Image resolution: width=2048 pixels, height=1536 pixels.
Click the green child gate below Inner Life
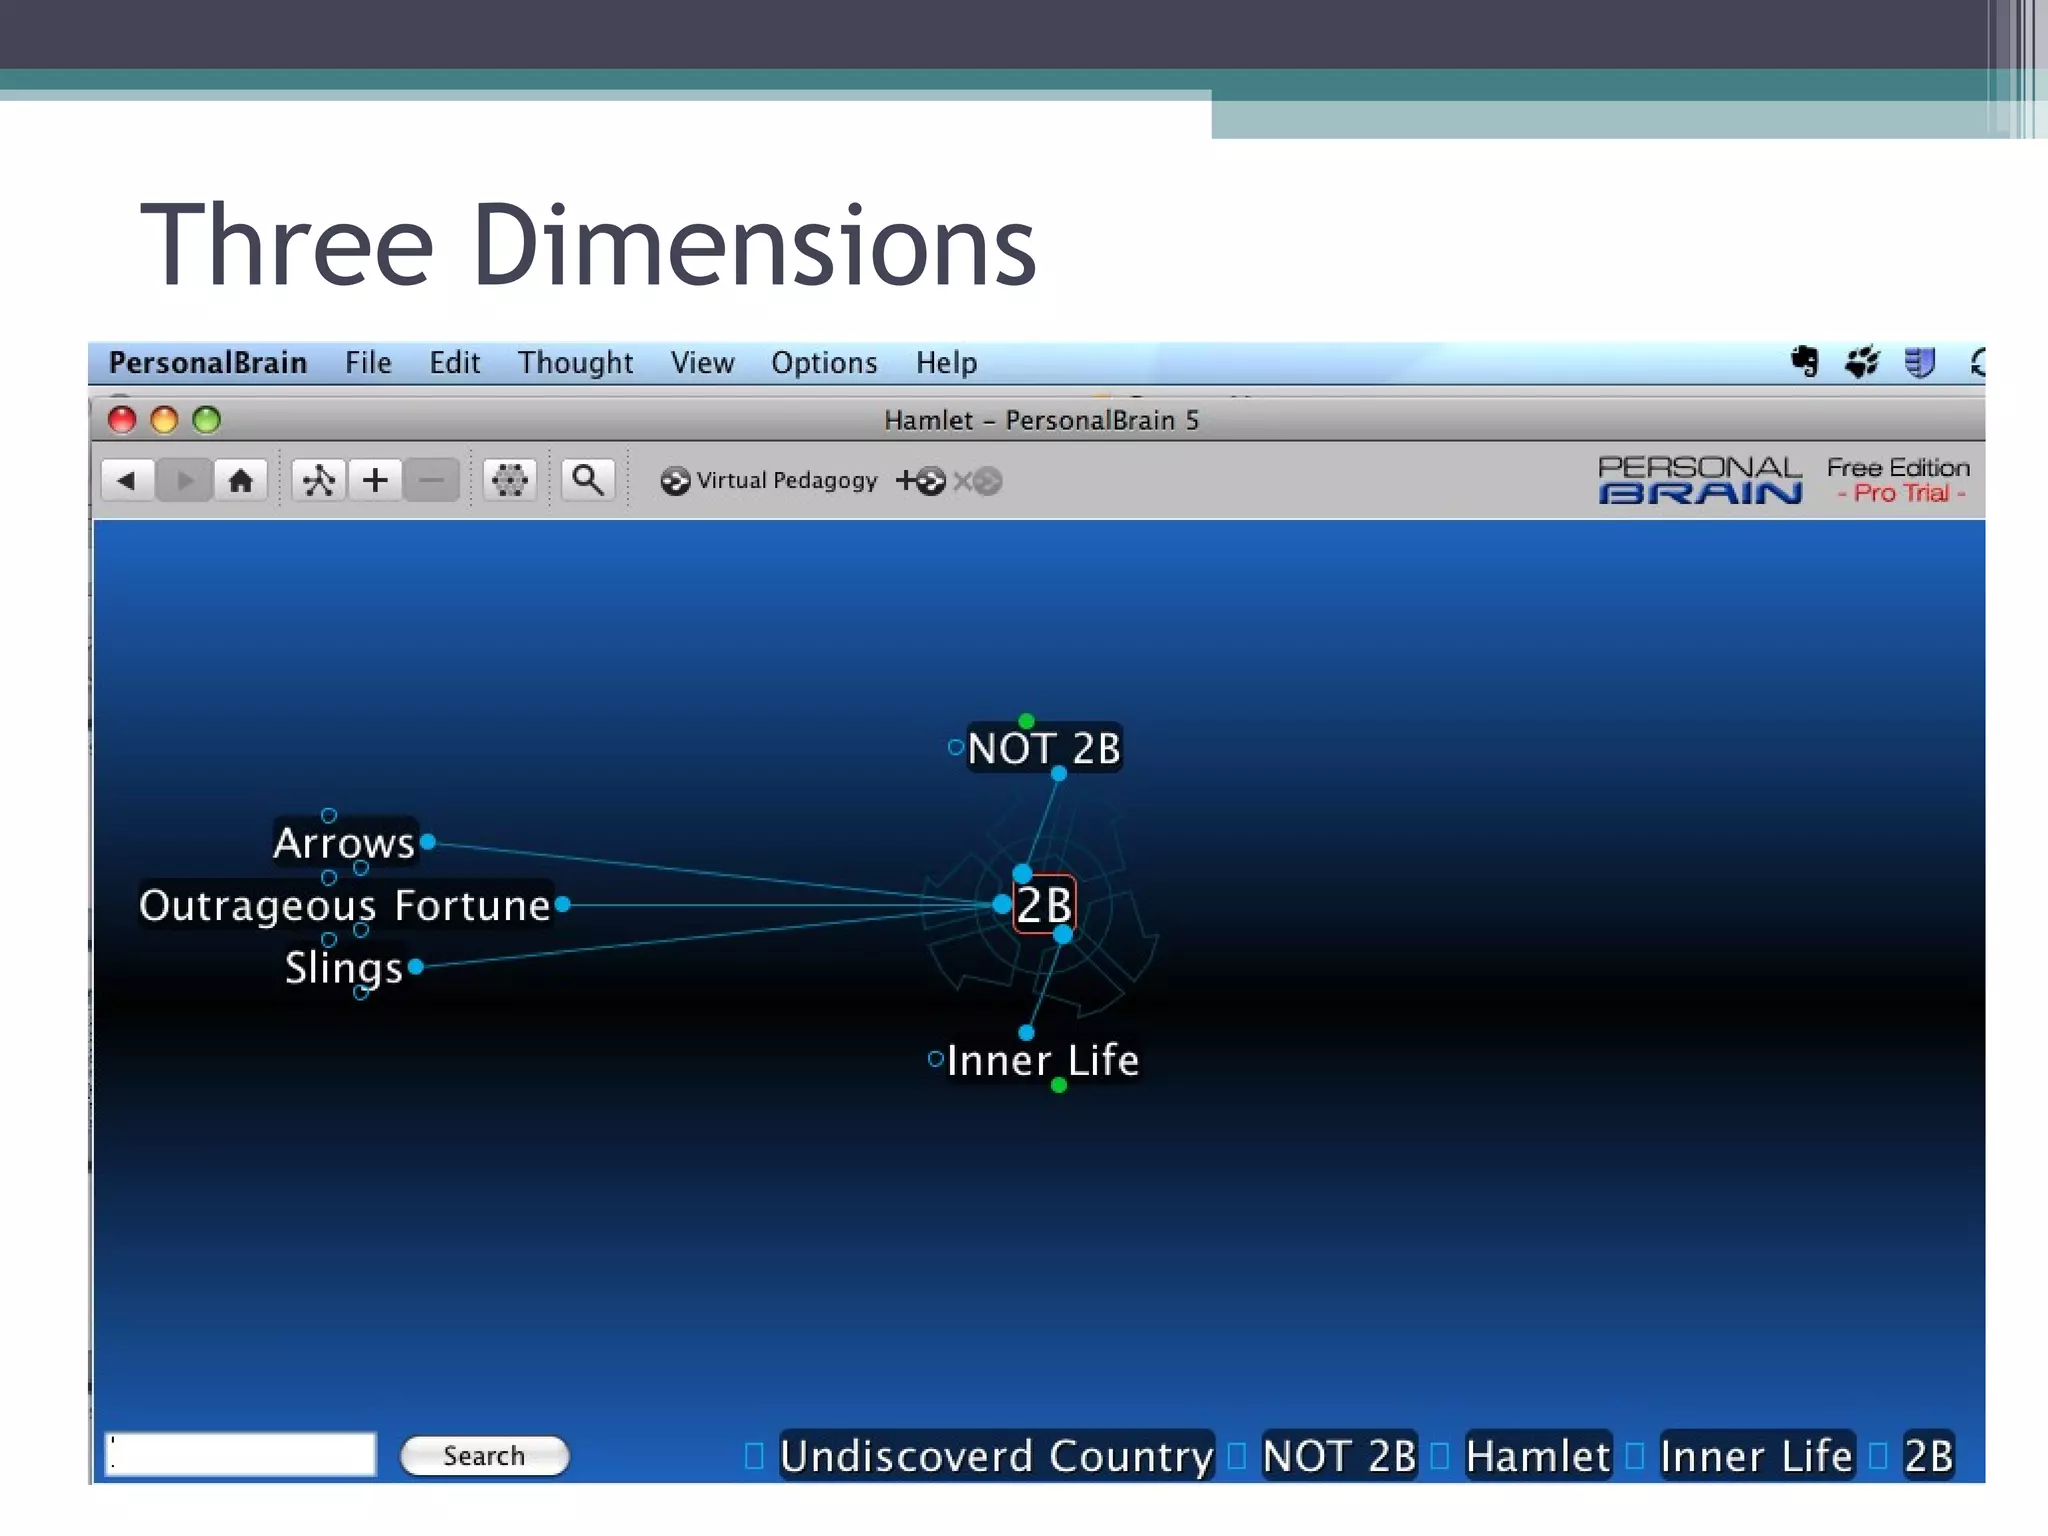(1059, 1085)
